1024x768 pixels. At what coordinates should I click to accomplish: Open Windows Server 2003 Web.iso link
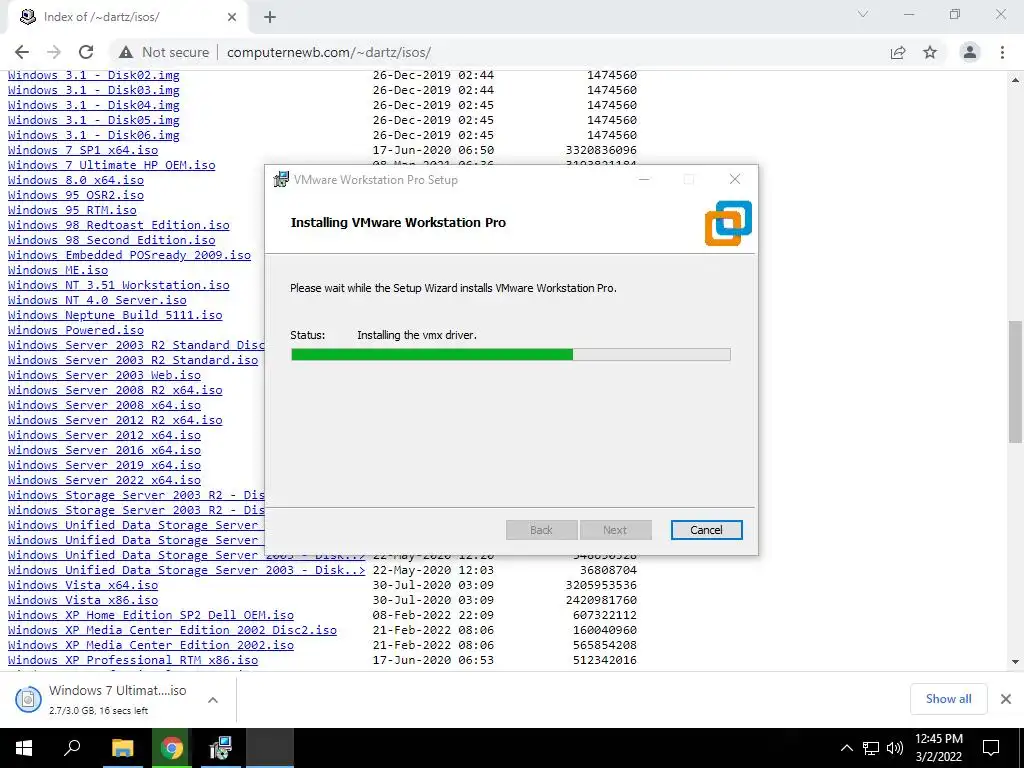(x=104, y=376)
